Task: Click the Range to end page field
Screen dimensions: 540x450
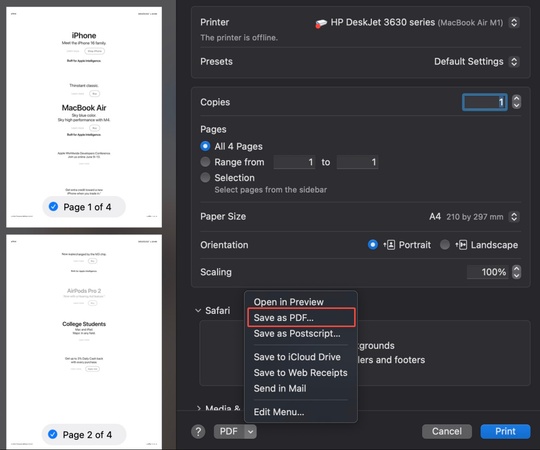Action: pyautogui.click(x=357, y=162)
